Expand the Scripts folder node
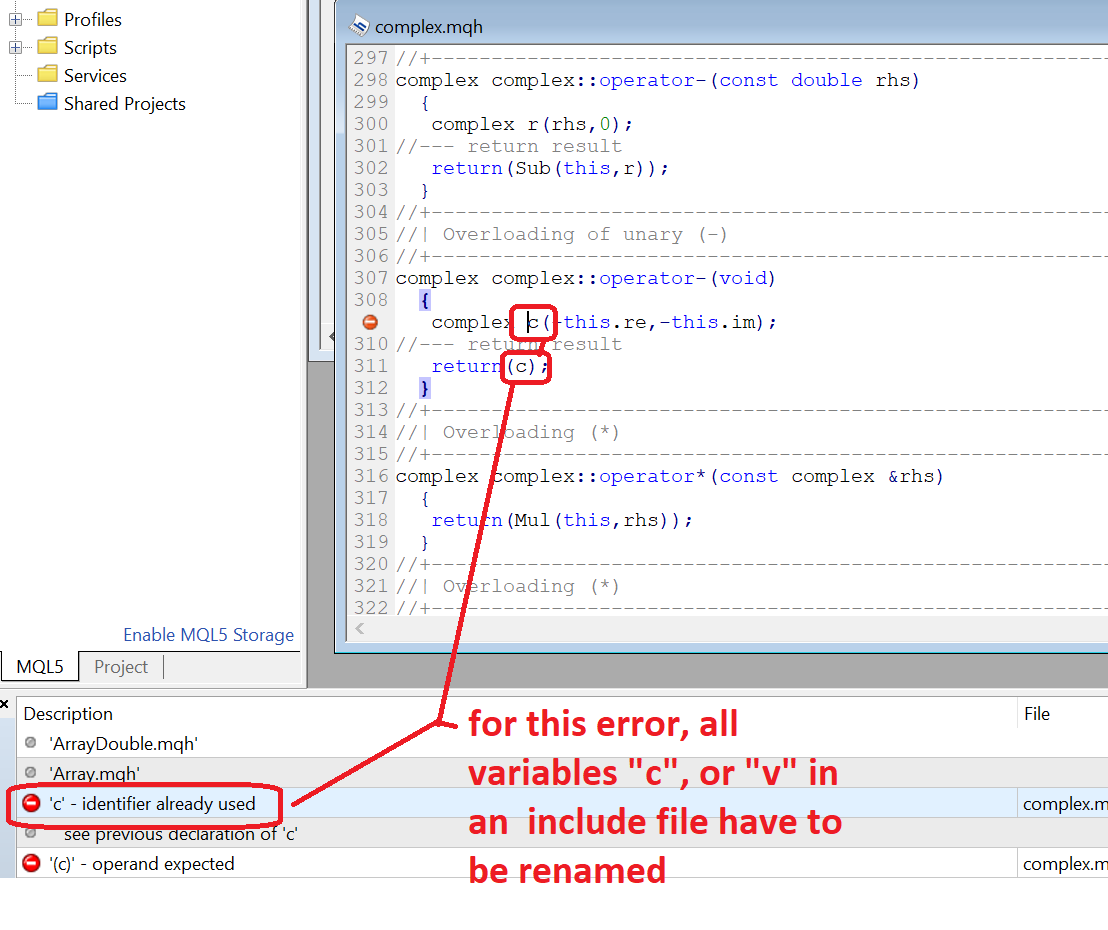Screen dimensions: 1108x930 point(16,48)
